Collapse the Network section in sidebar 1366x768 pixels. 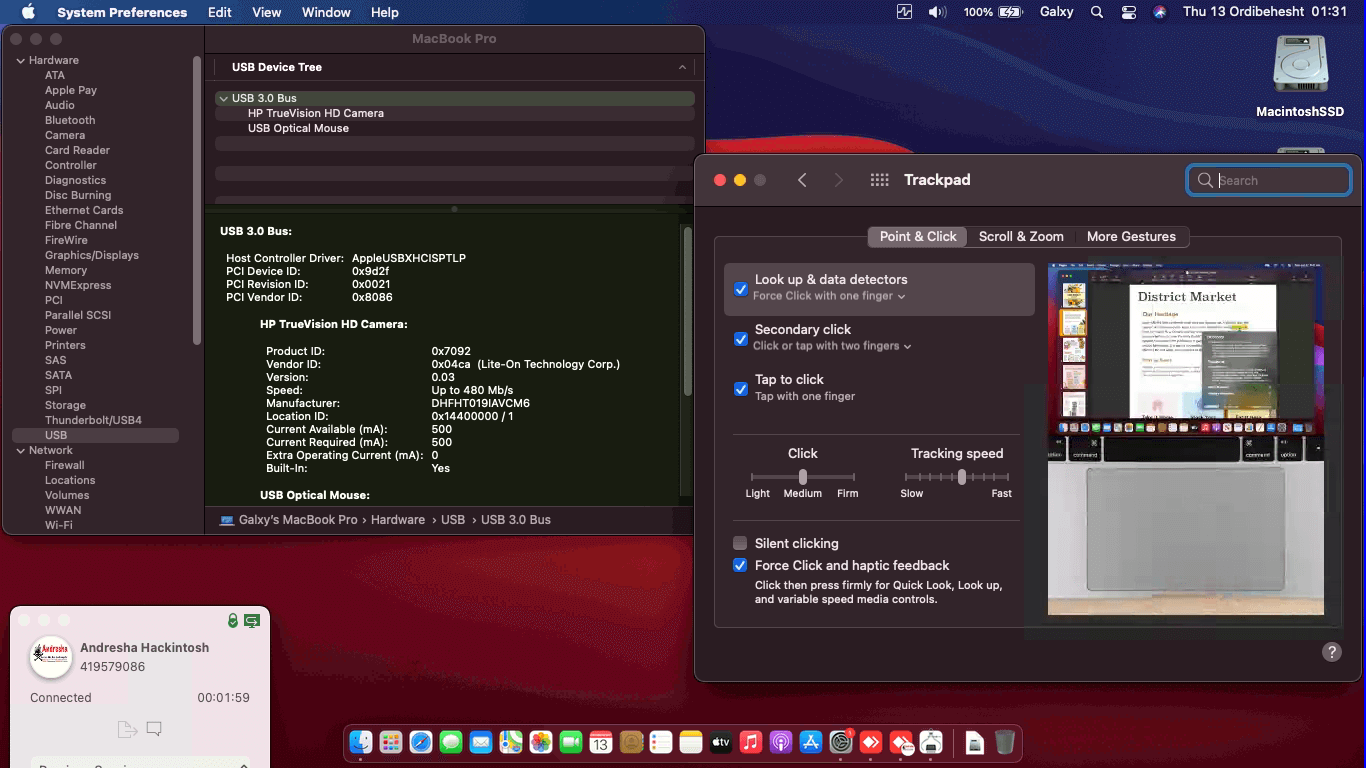(x=20, y=450)
